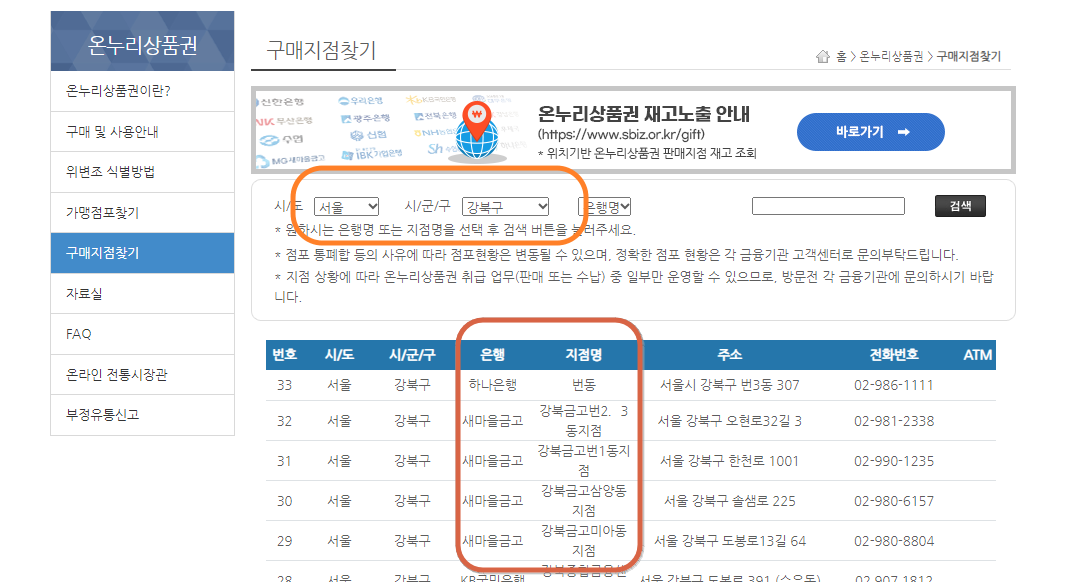Click the 검색 button
This screenshot has height=582, width=1078.
coord(960,206)
